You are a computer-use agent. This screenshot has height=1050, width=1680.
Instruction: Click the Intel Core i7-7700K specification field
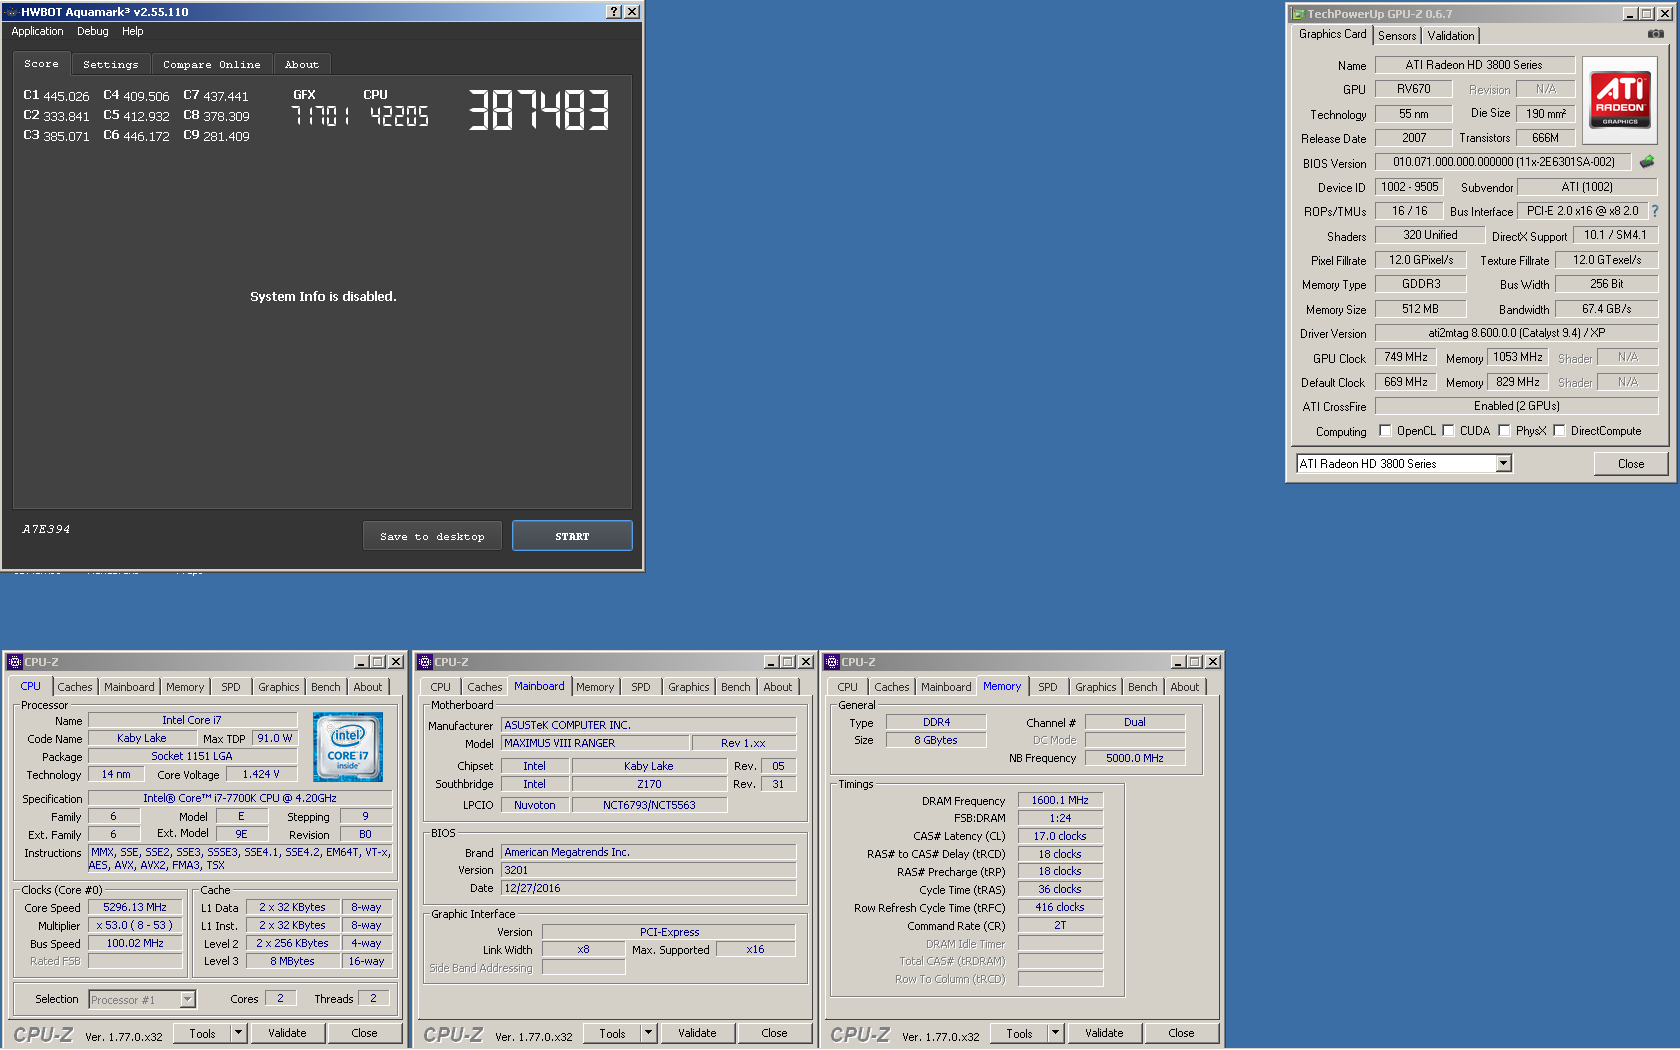240,798
